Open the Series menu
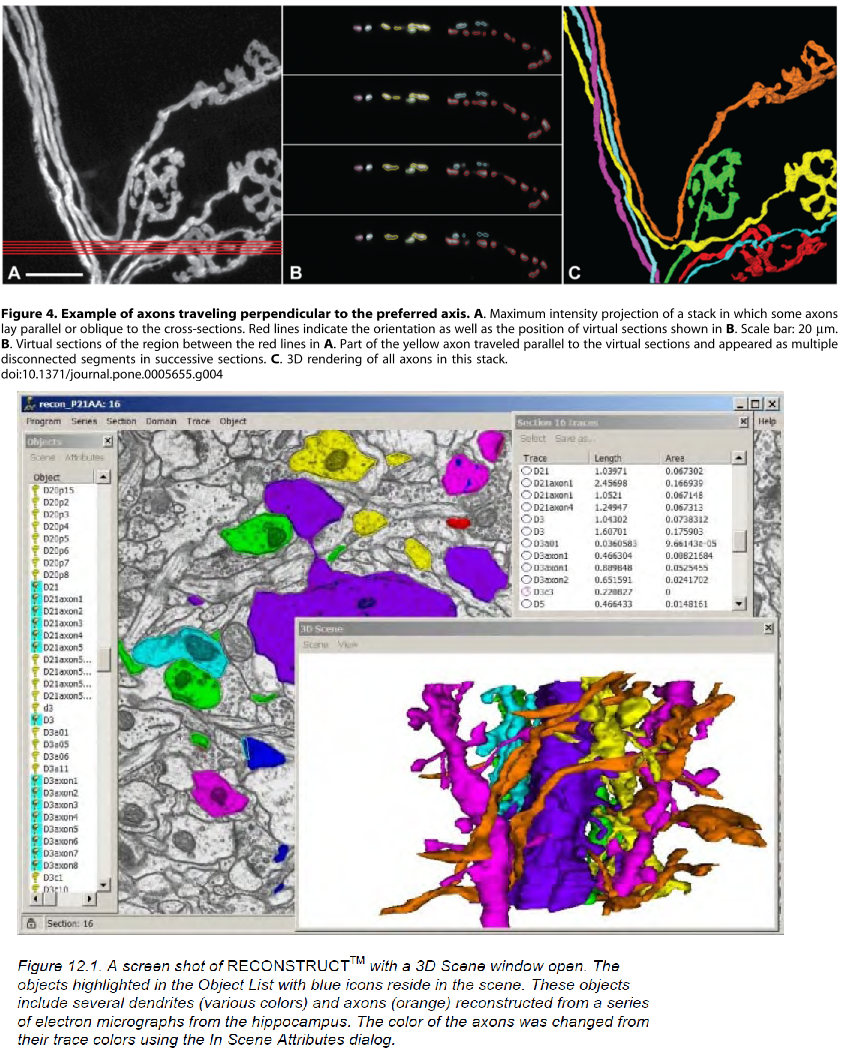Screen dimensions: 841x1052 (x=84, y=421)
